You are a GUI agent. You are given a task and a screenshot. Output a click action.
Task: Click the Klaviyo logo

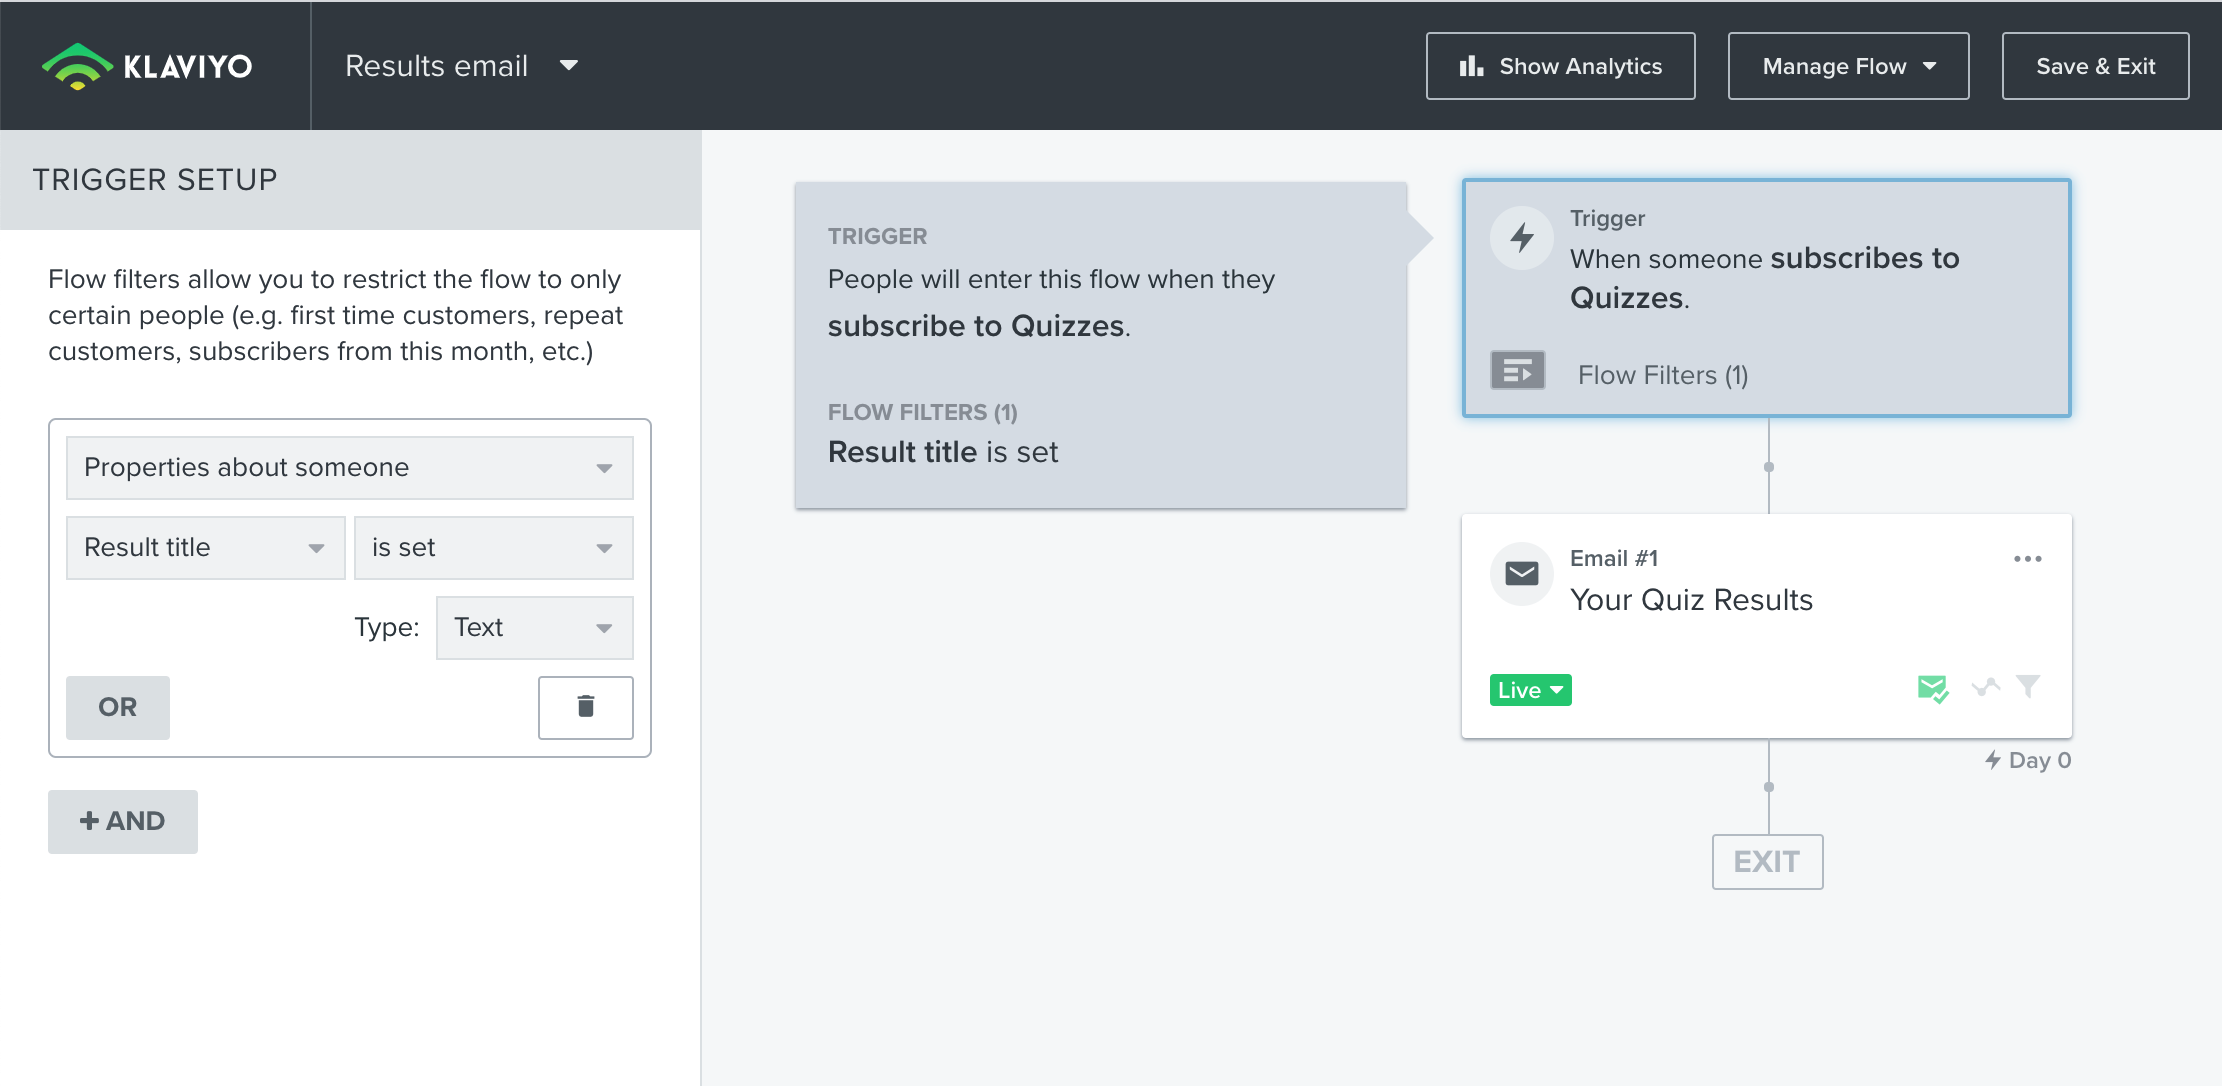147,66
